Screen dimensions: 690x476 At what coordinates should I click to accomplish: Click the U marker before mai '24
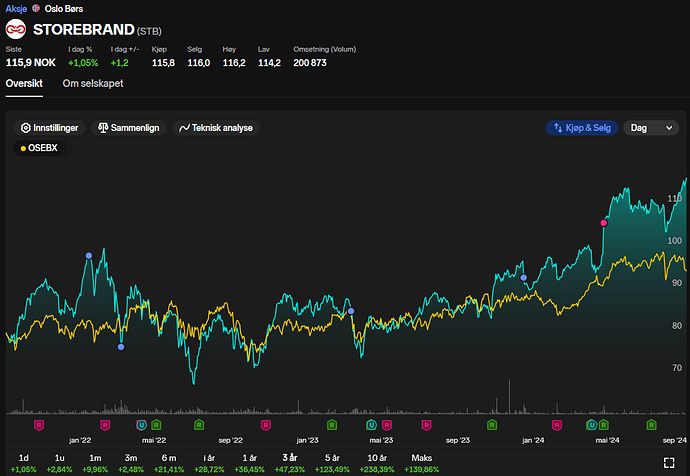click(x=591, y=425)
